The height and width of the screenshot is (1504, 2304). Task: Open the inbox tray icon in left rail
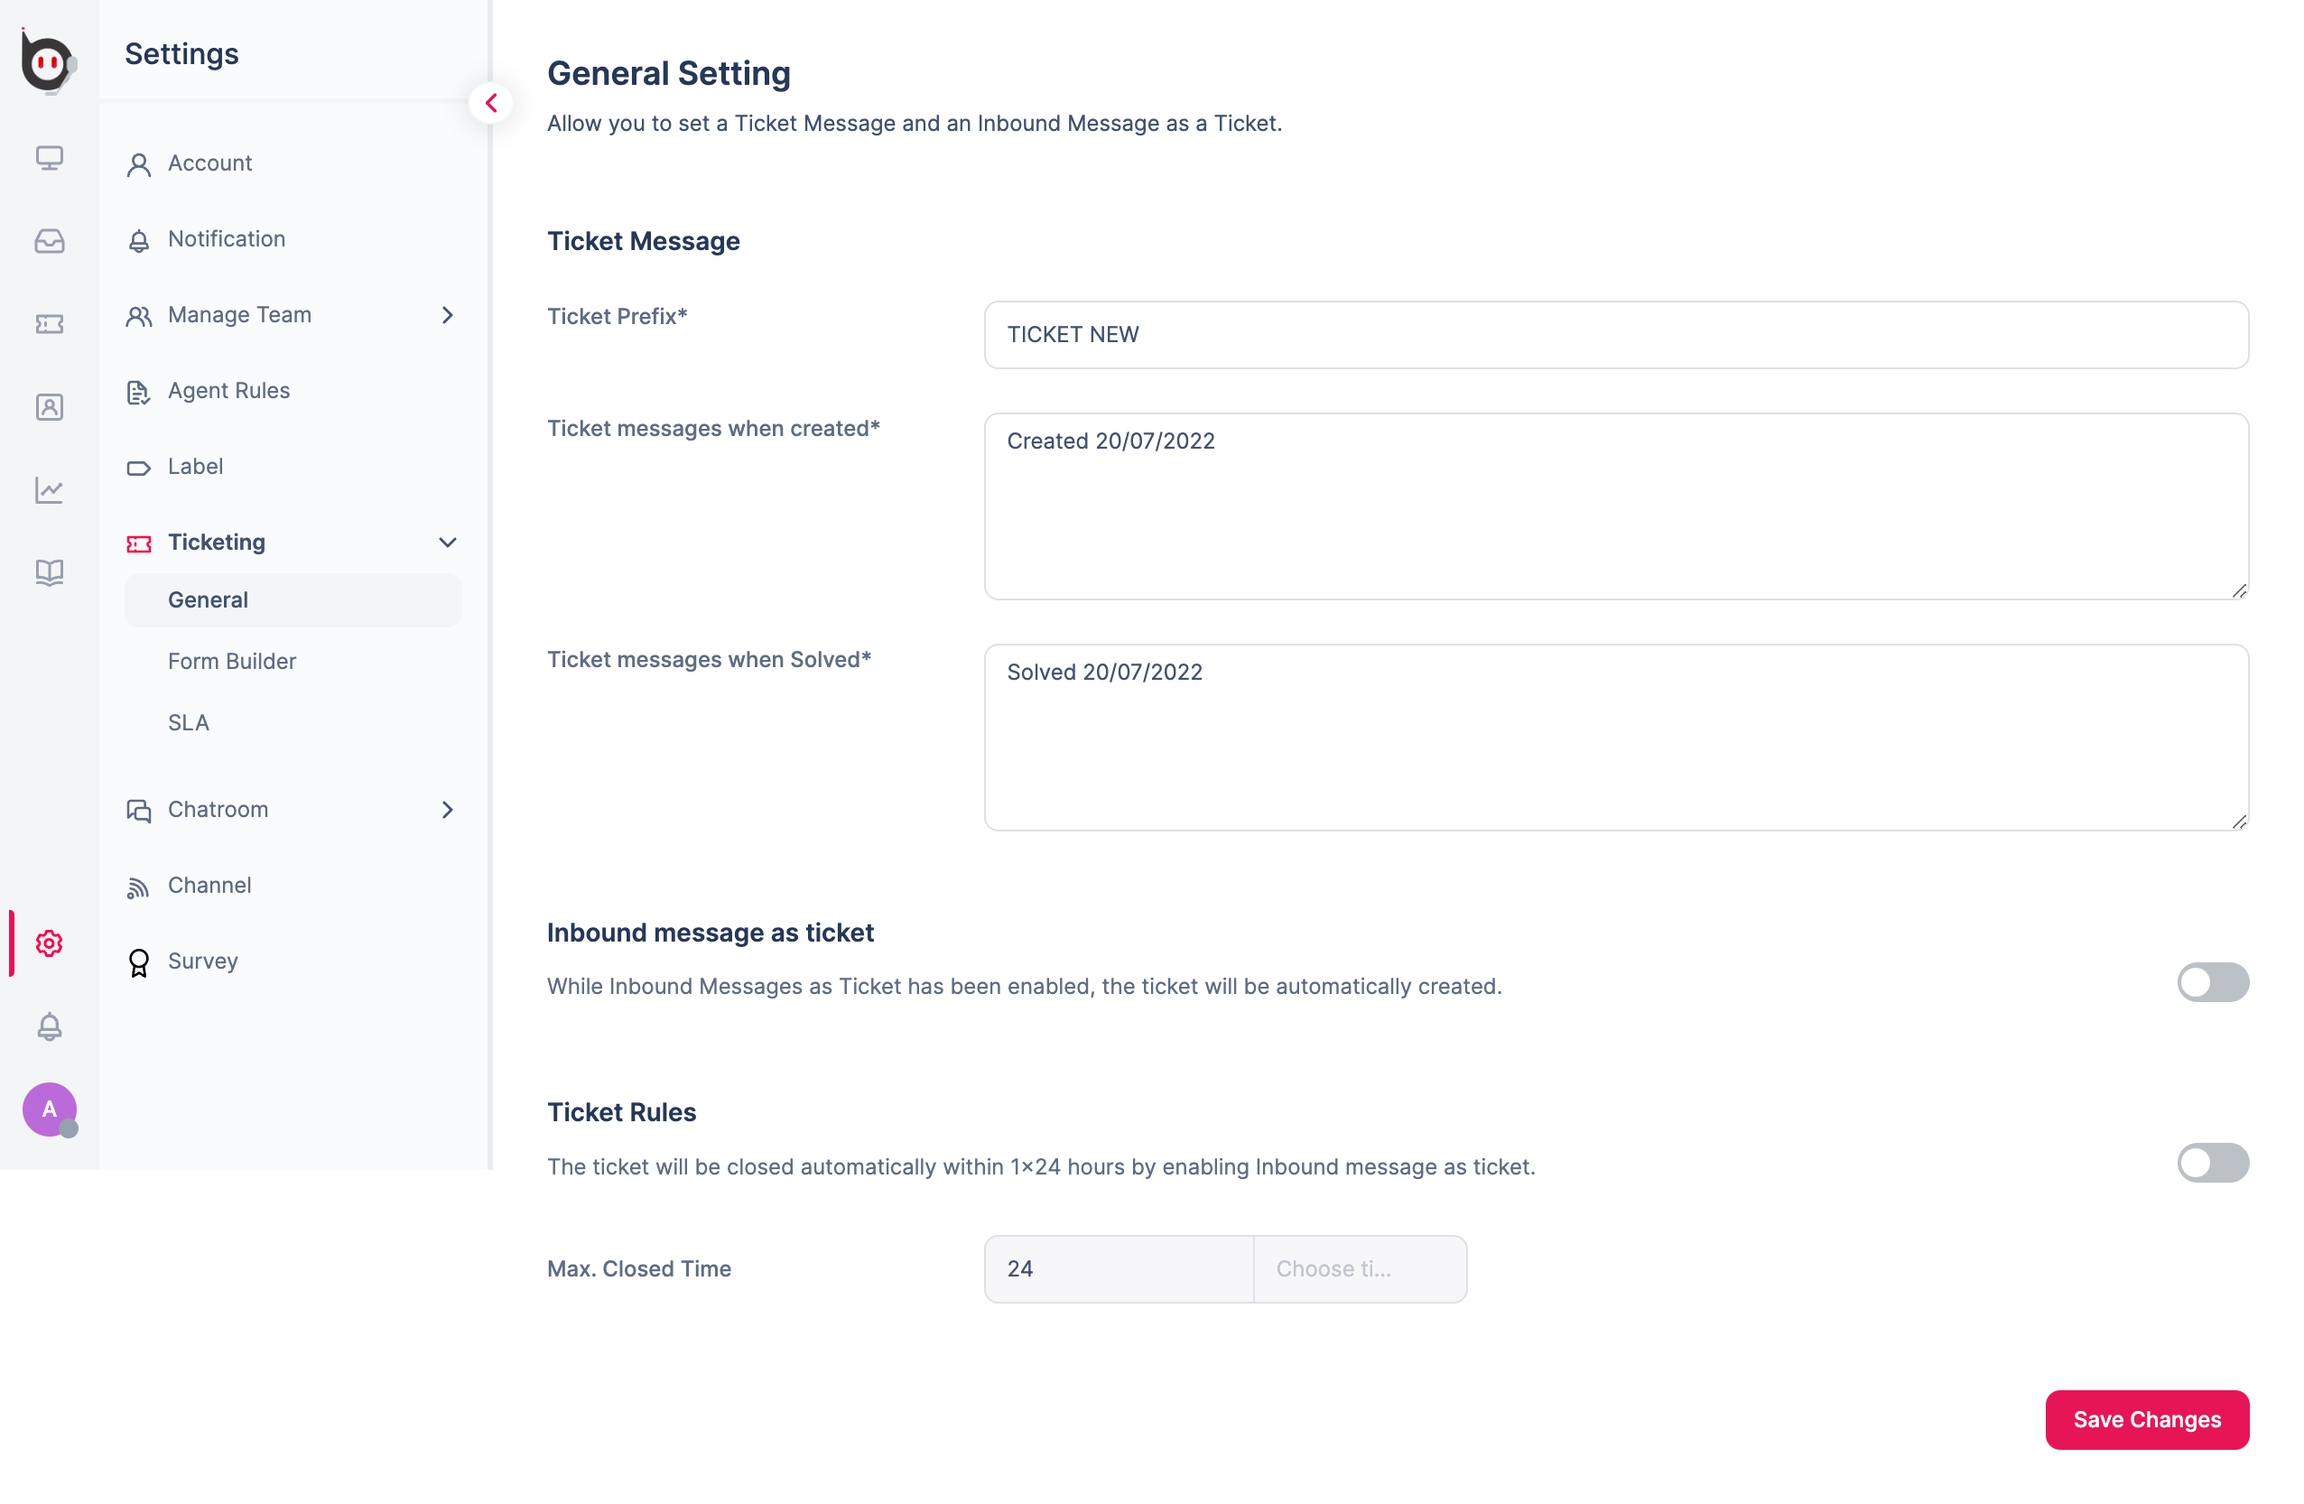(x=49, y=241)
